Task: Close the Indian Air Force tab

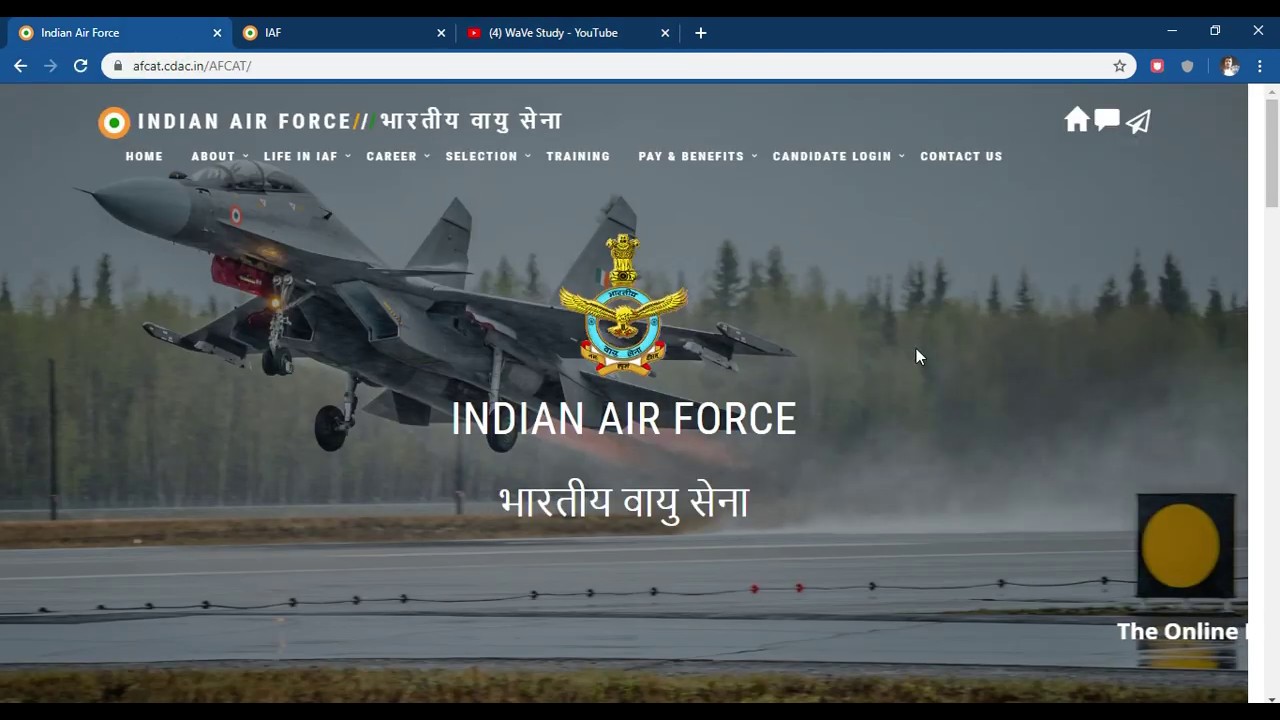Action: click(217, 33)
